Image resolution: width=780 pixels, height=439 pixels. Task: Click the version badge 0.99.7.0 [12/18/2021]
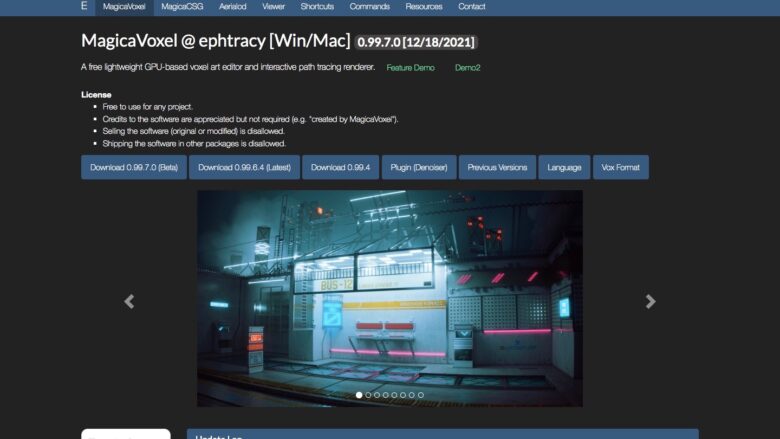pyautogui.click(x=416, y=42)
